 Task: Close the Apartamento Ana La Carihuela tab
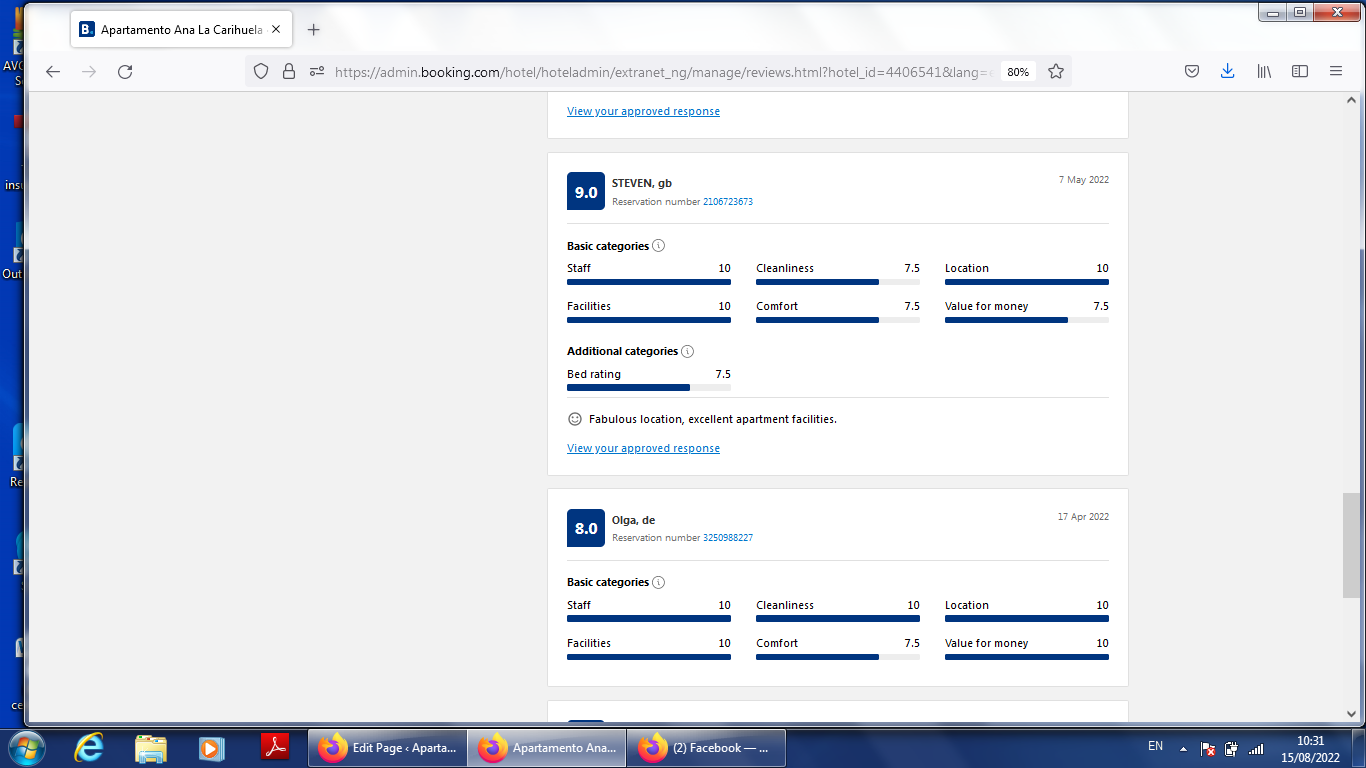276,30
